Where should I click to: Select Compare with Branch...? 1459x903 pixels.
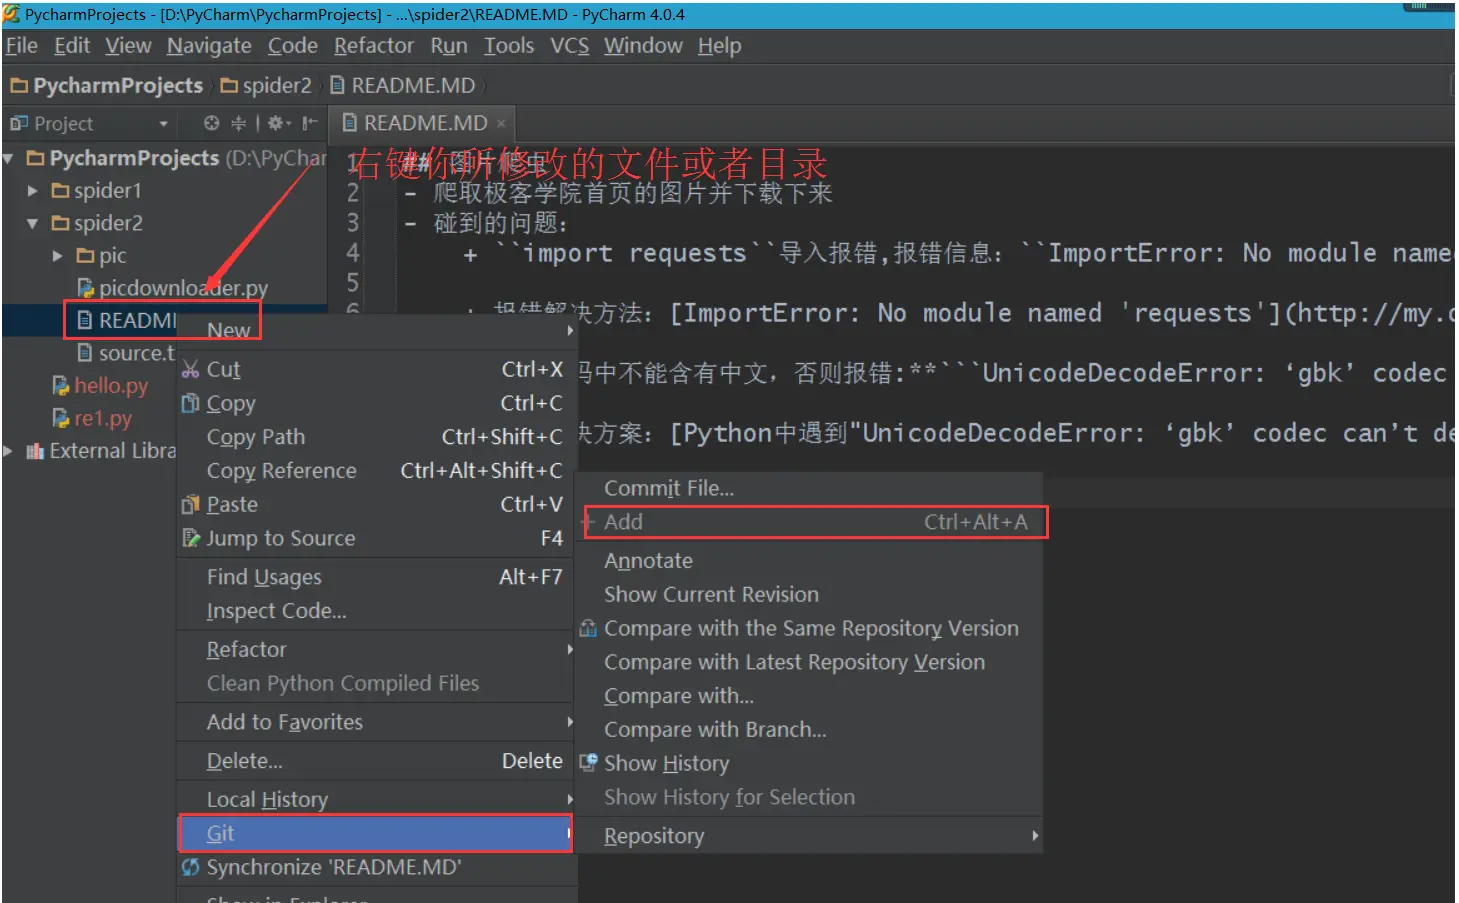[x=811, y=730]
